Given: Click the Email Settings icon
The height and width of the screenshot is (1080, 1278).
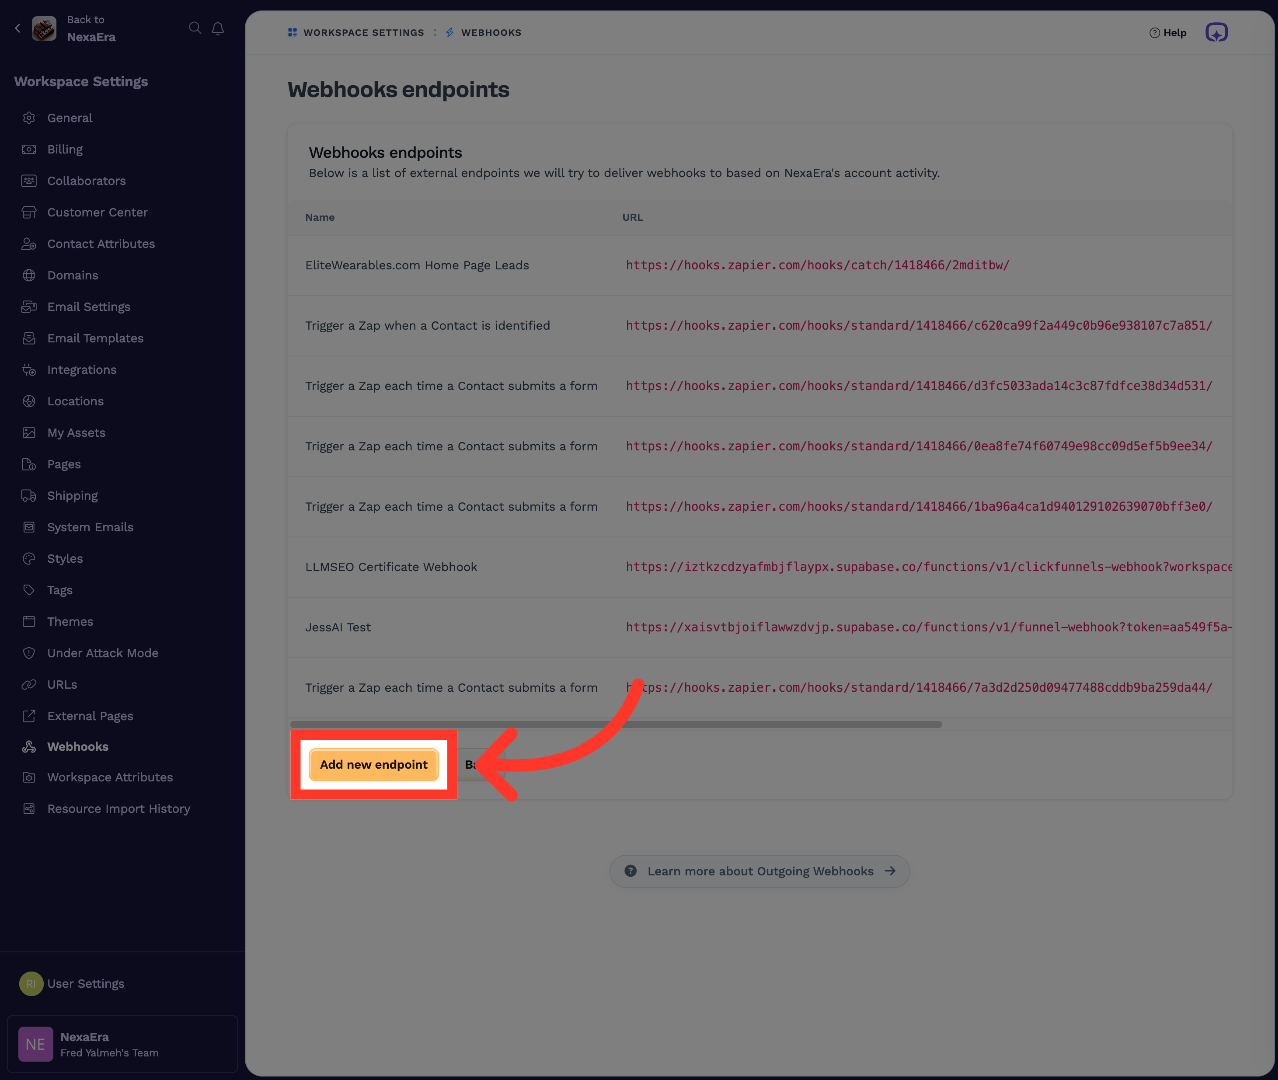Looking at the screenshot, I should pyautogui.click(x=29, y=307).
